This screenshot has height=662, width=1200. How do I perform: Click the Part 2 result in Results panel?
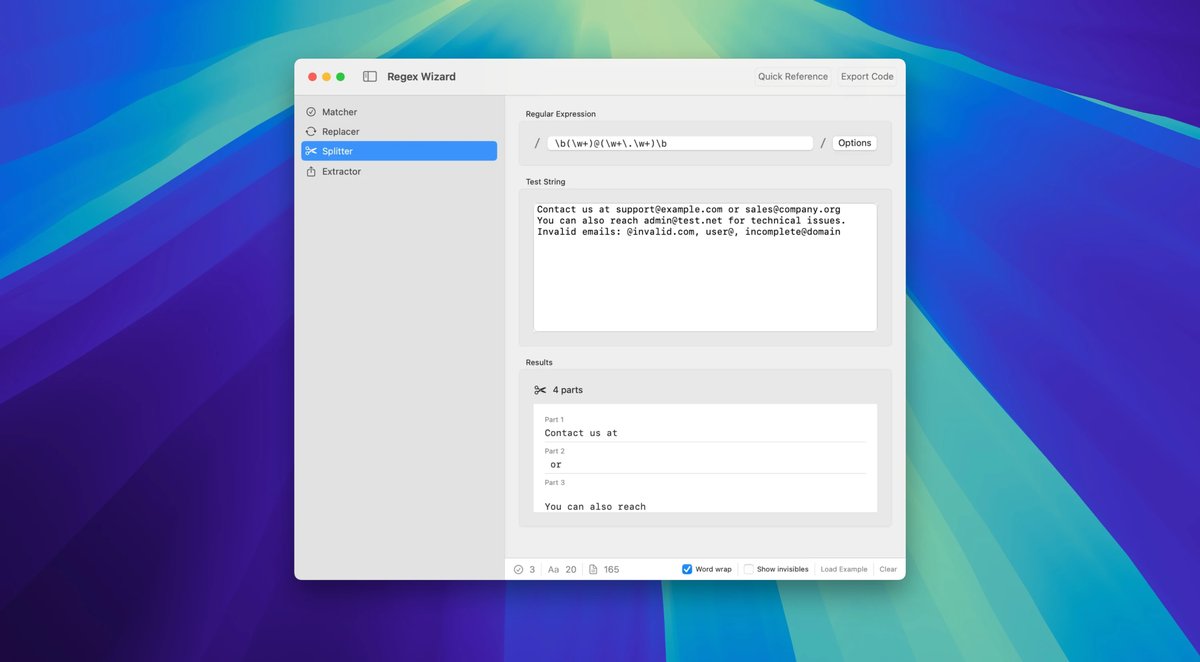click(x=700, y=460)
